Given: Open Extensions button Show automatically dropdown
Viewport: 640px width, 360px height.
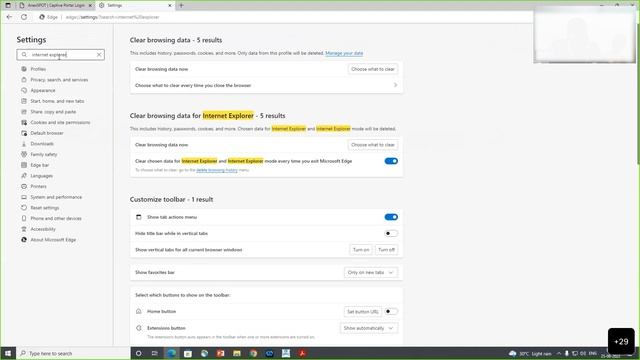Looking at the screenshot, I should point(369,328).
